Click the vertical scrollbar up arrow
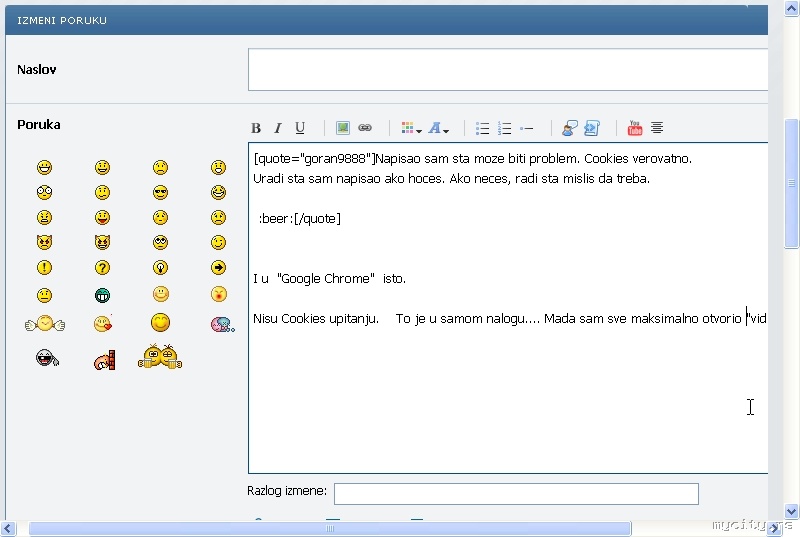Image resolution: width=800 pixels, height=537 pixels. 791,9
